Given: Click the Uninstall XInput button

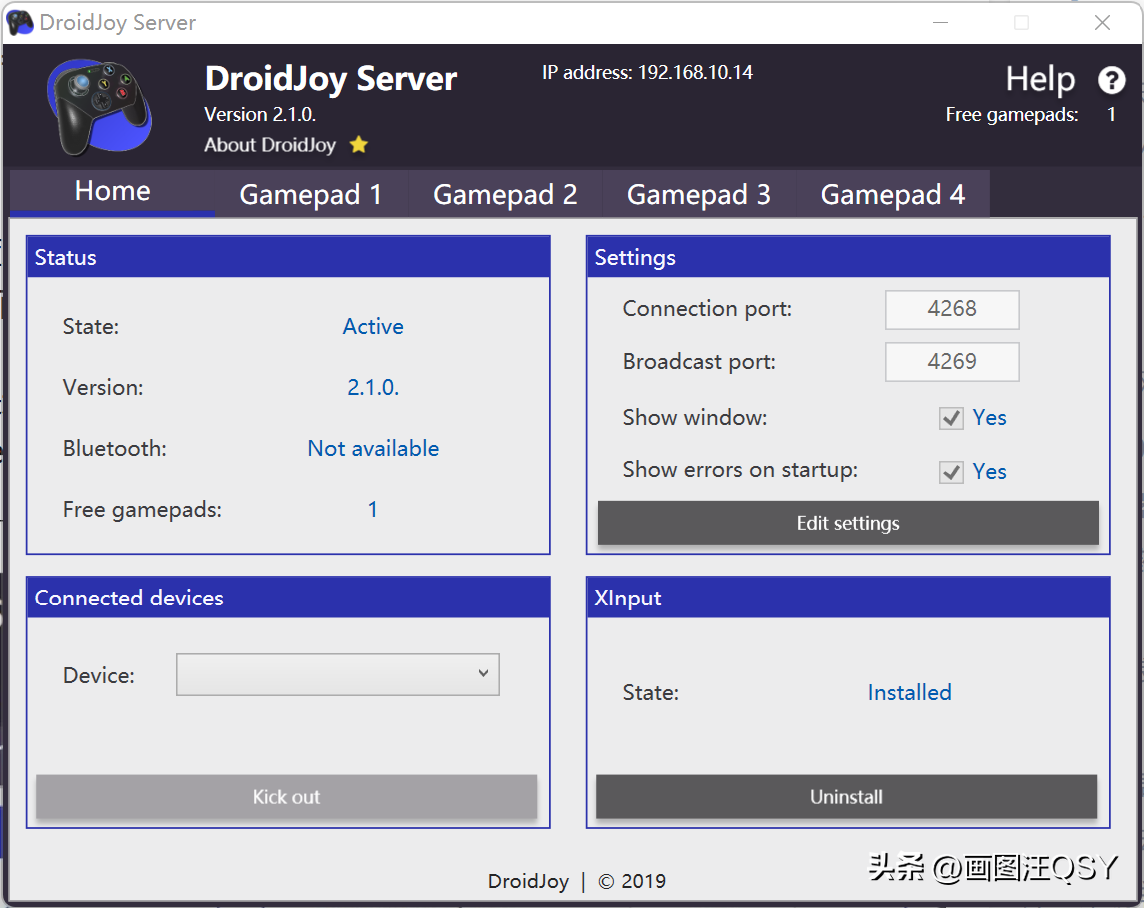Looking at the screenshot, I should pos(846,796).
